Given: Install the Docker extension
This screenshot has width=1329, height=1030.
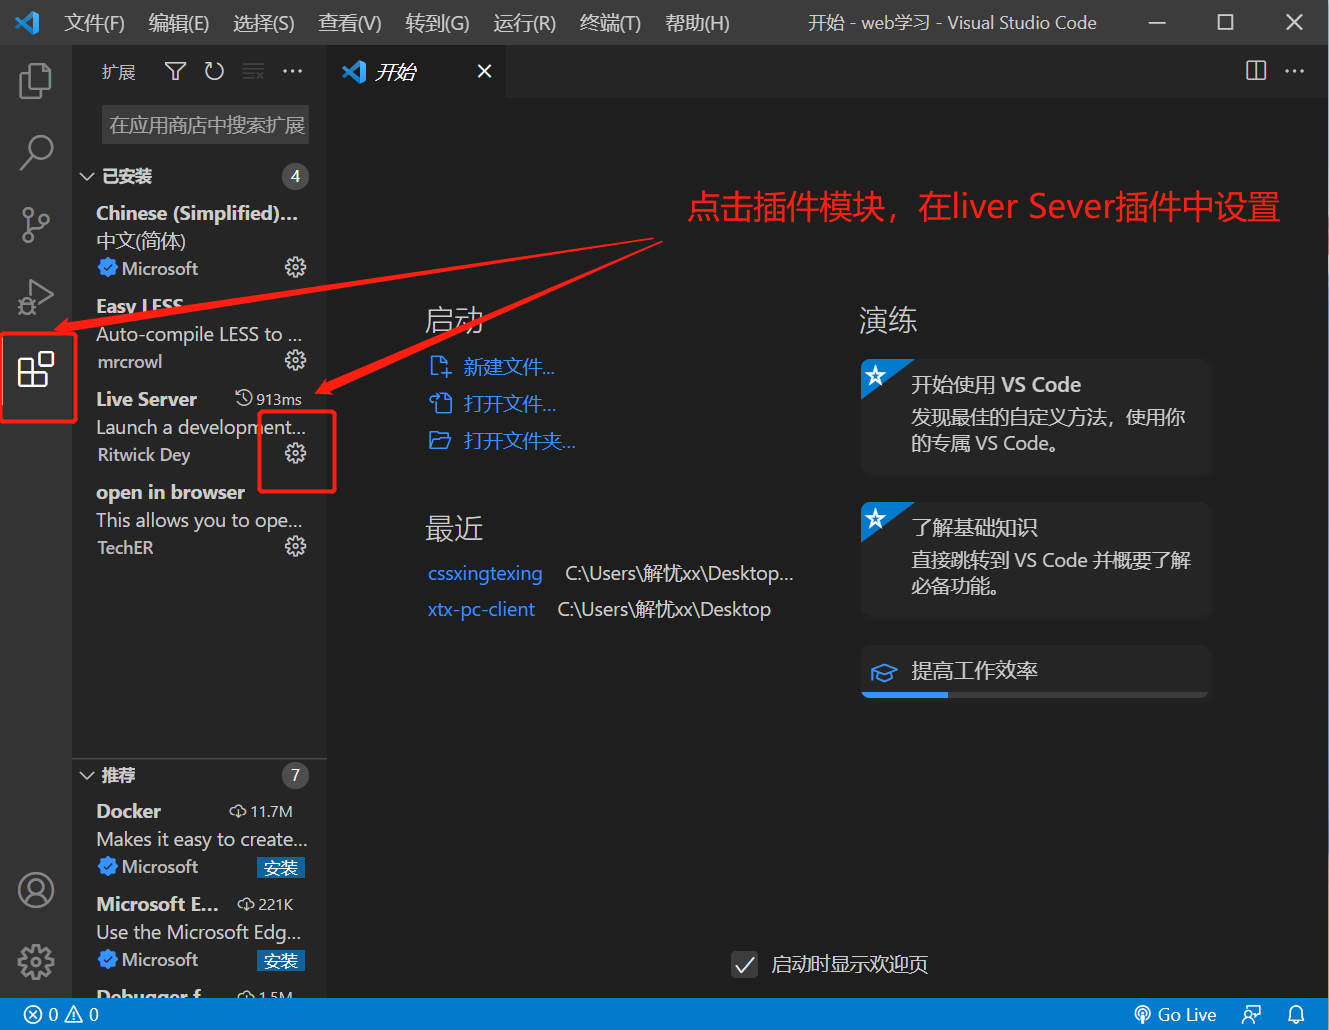Looking at the screenshot, I should 281,868.
